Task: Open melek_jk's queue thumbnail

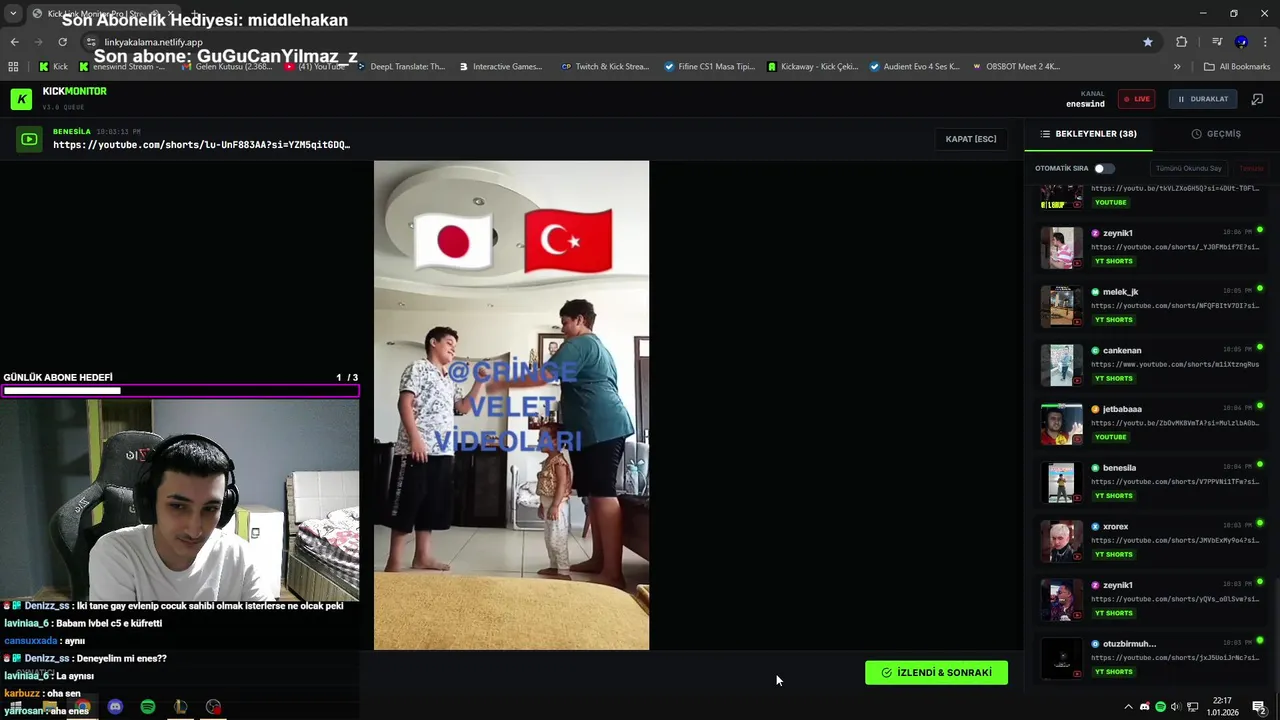Action: click(x=1061, y=306)
